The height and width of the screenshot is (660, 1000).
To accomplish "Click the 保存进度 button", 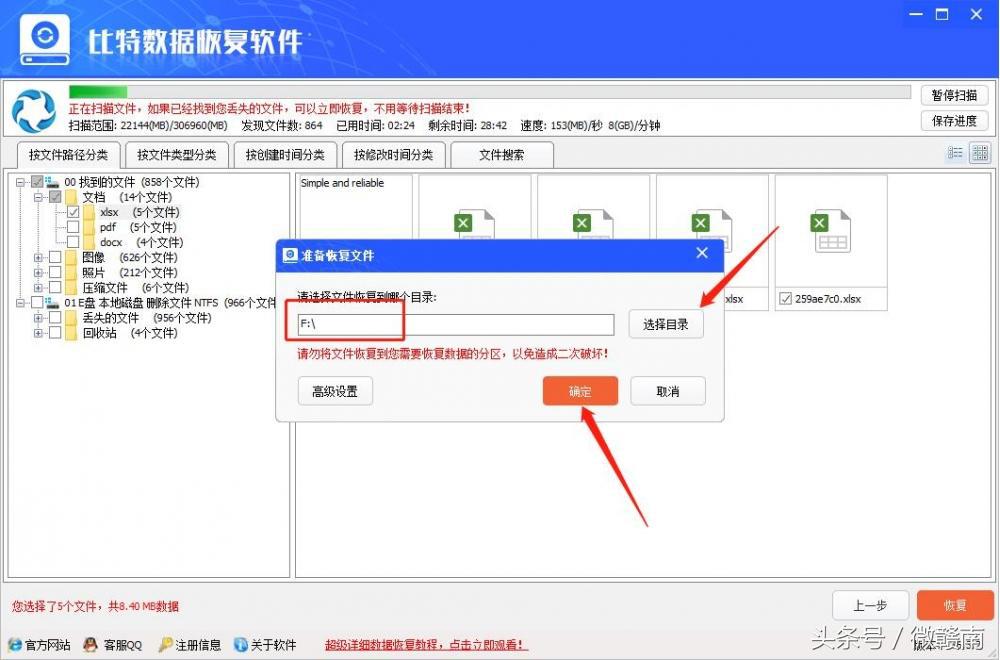I will point(954,121).
